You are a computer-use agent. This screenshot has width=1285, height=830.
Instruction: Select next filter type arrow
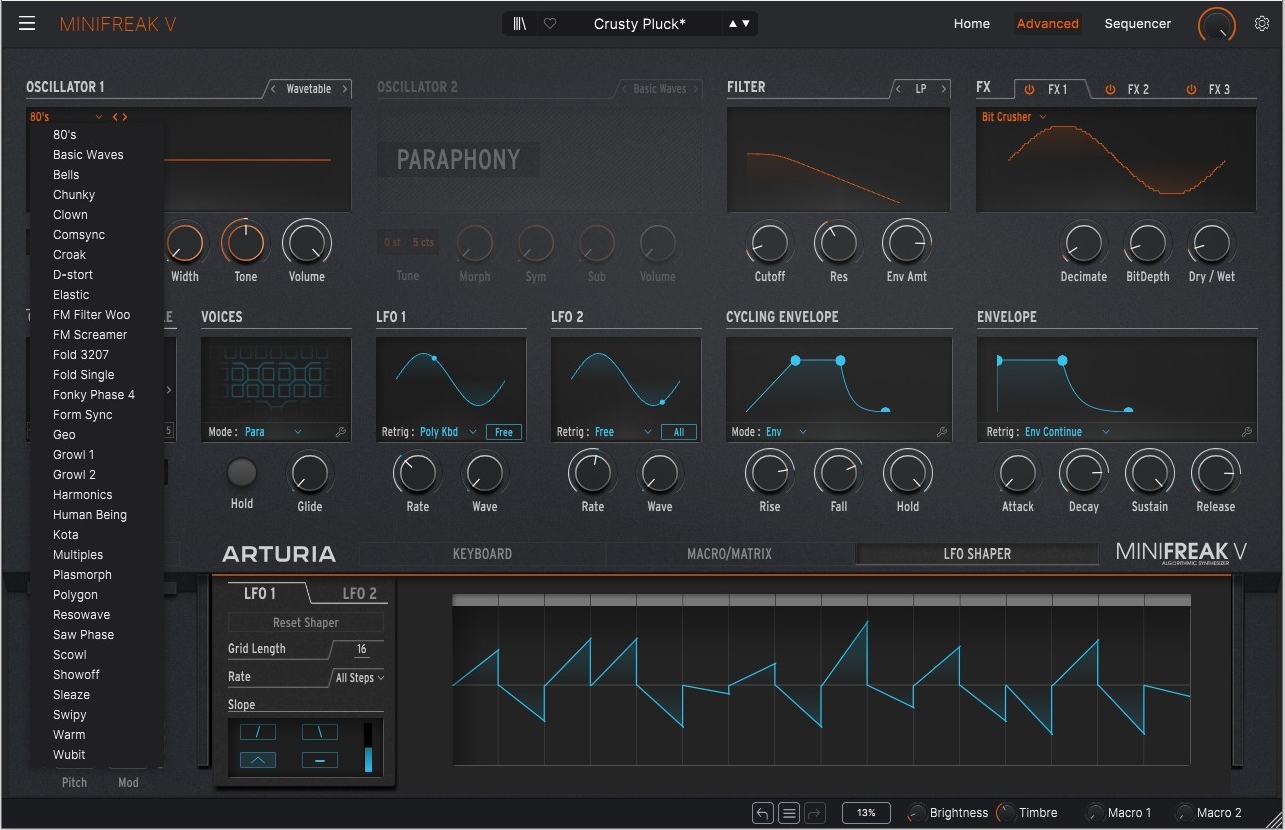[x=944, y=89]
